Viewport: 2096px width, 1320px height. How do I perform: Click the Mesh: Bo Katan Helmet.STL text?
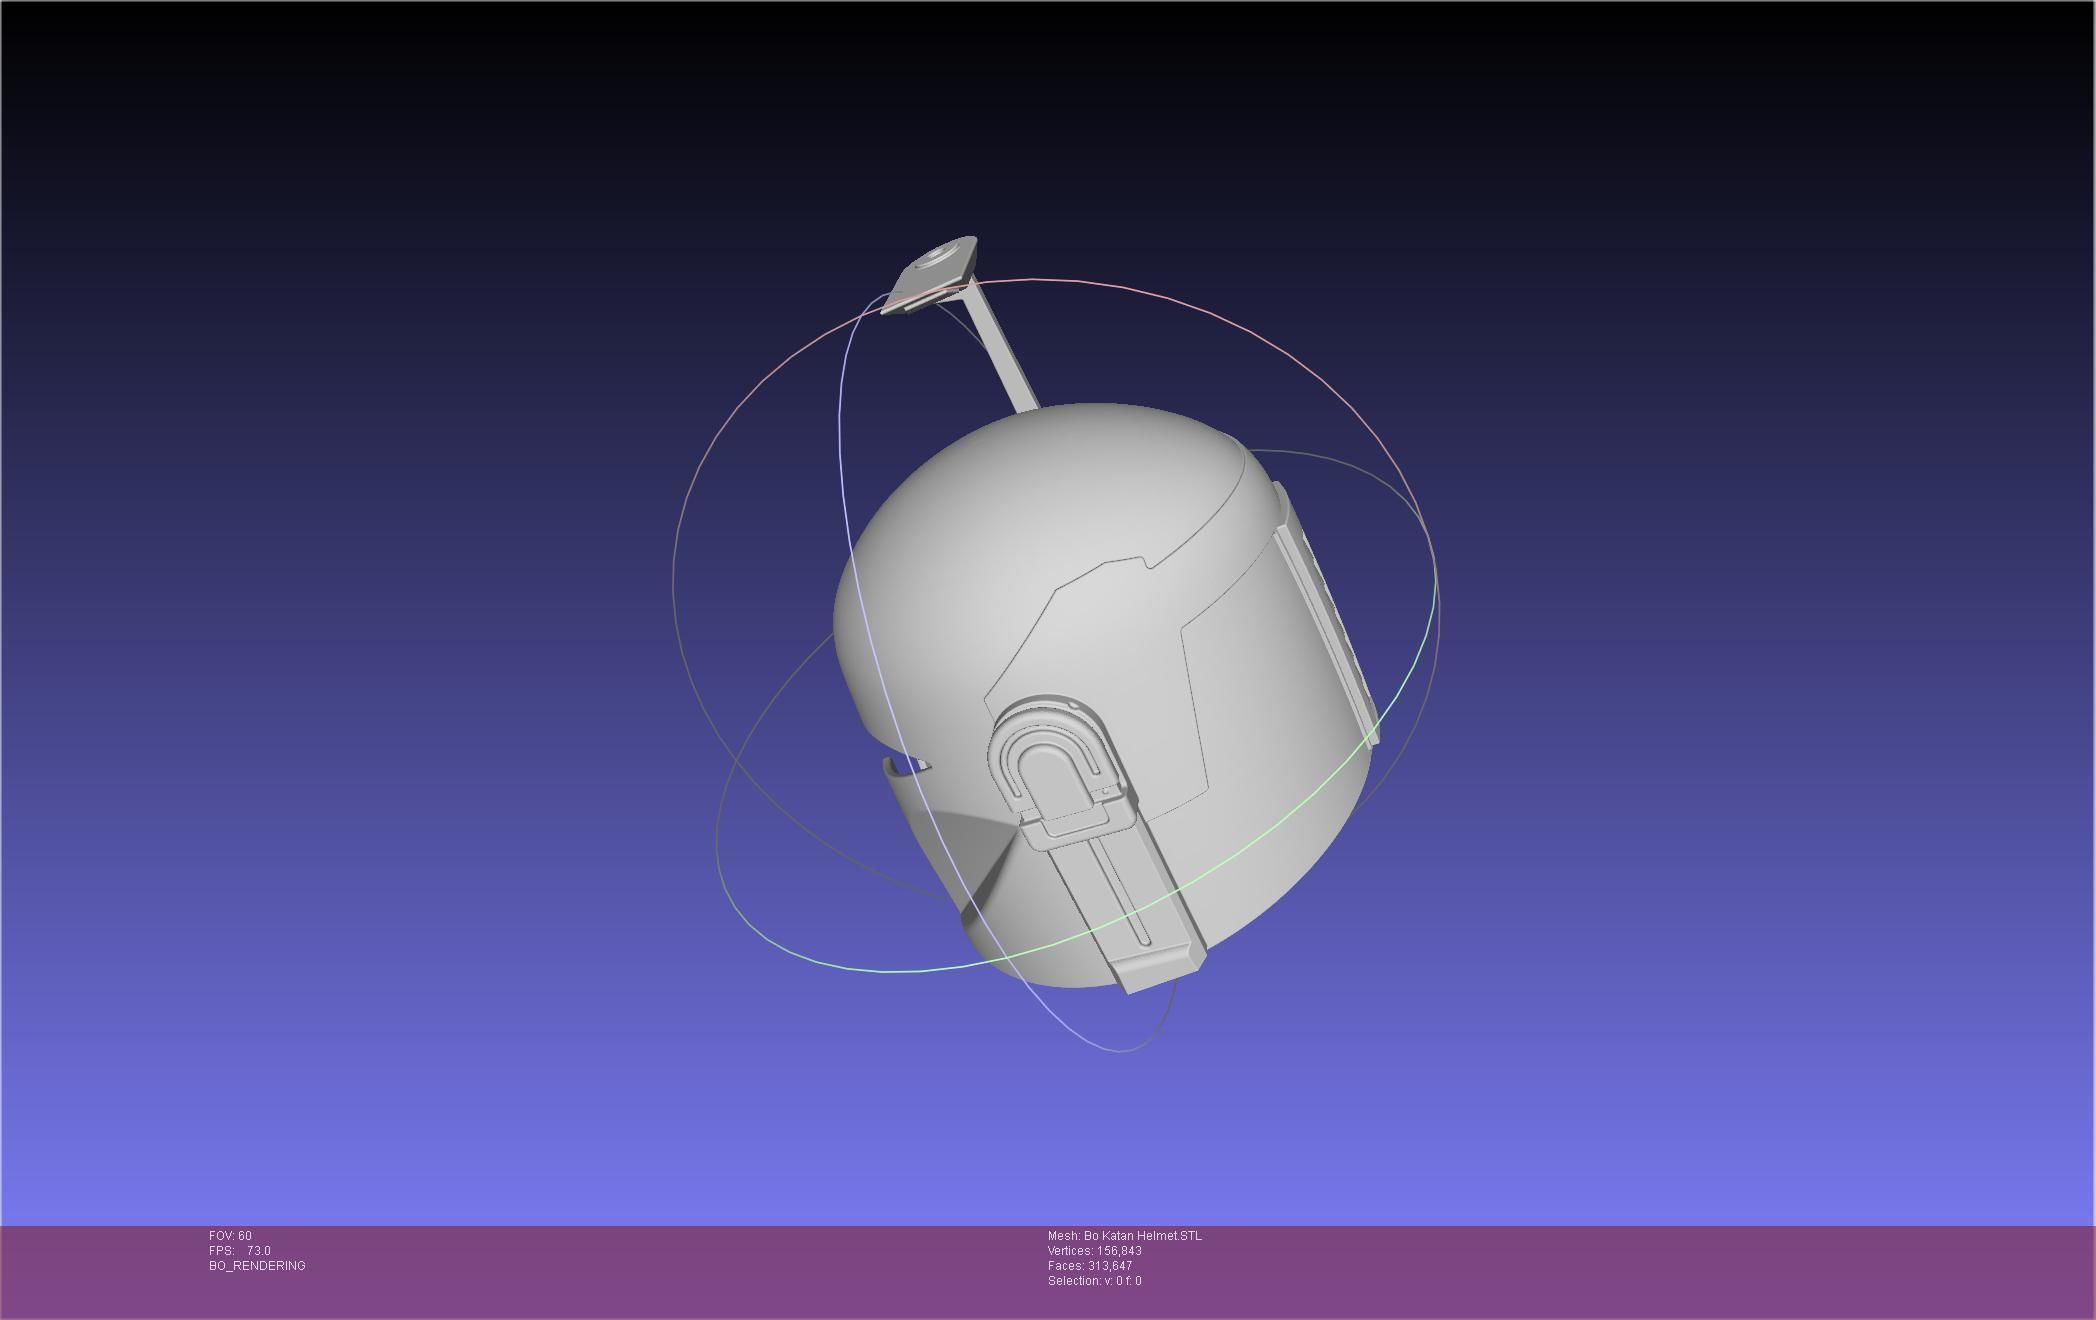pyautogui.click(x=1125, y=1236)
